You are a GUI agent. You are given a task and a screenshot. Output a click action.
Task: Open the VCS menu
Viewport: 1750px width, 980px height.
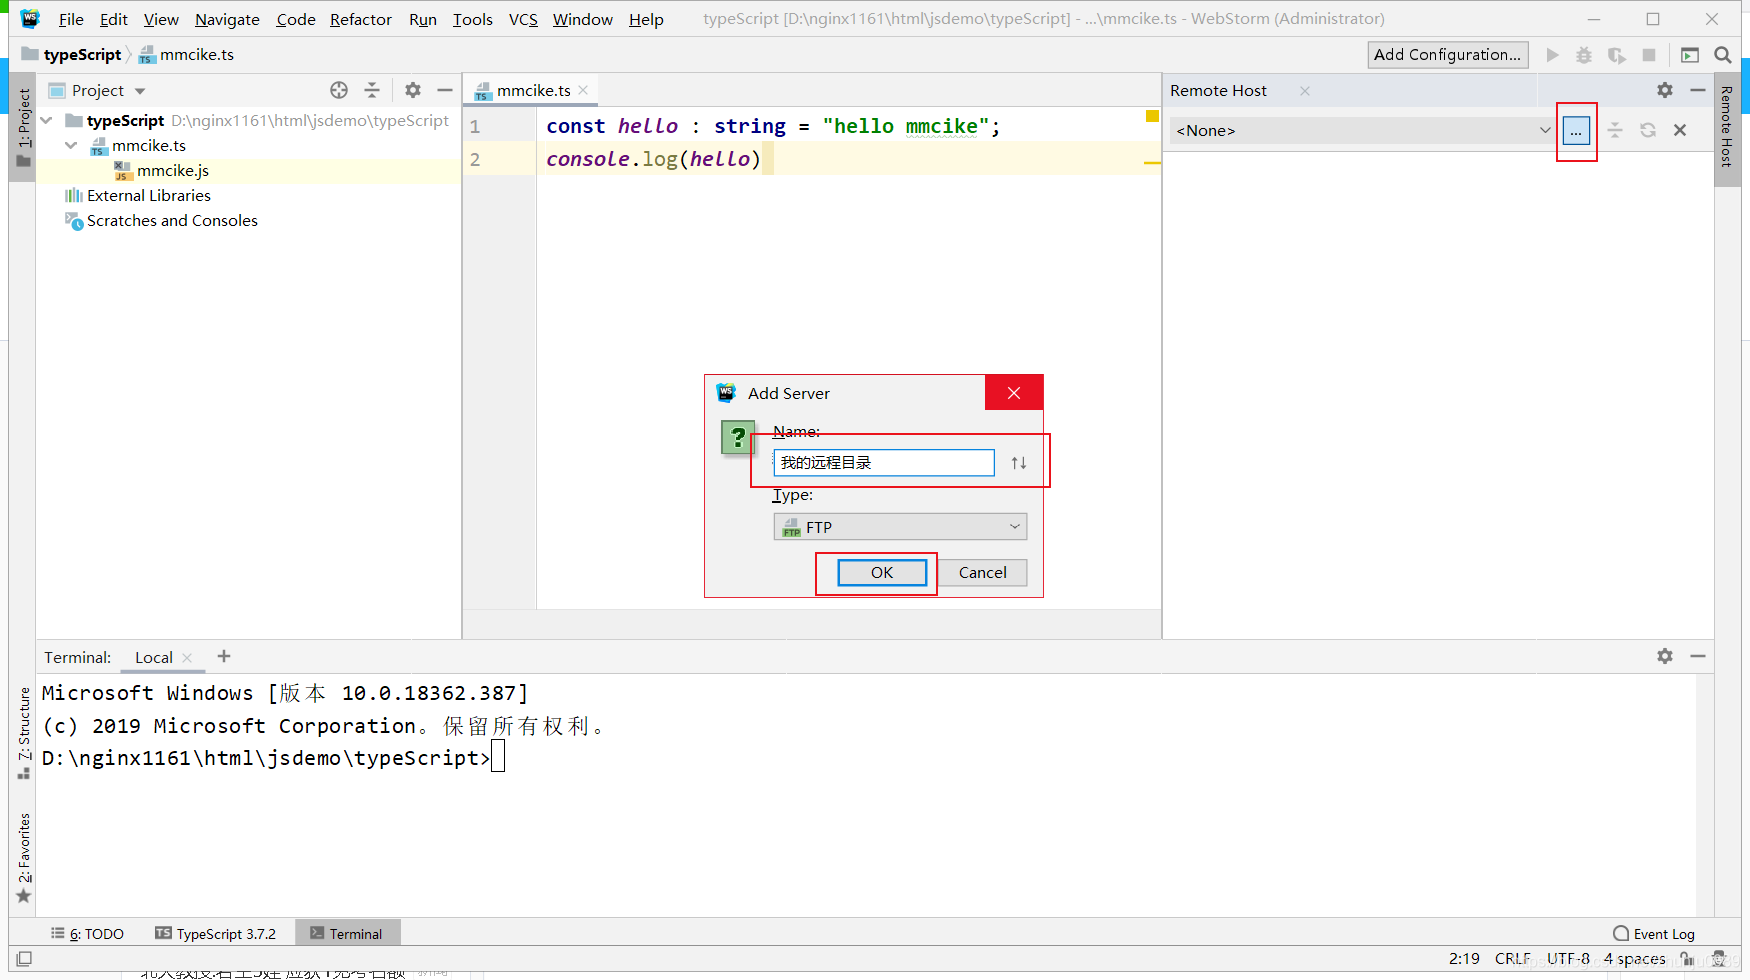click(x=523, y=19)
